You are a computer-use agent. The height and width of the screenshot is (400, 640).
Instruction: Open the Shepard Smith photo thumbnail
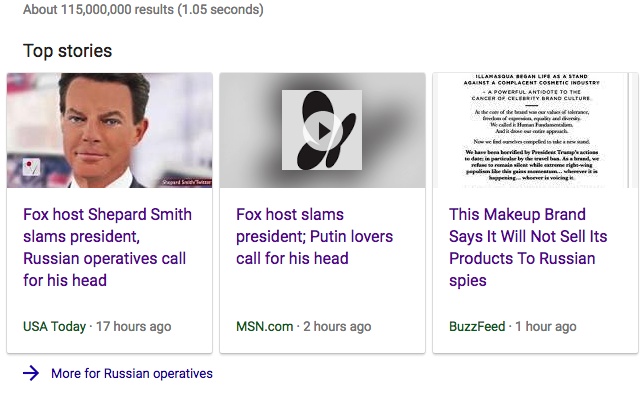(109, 130)
